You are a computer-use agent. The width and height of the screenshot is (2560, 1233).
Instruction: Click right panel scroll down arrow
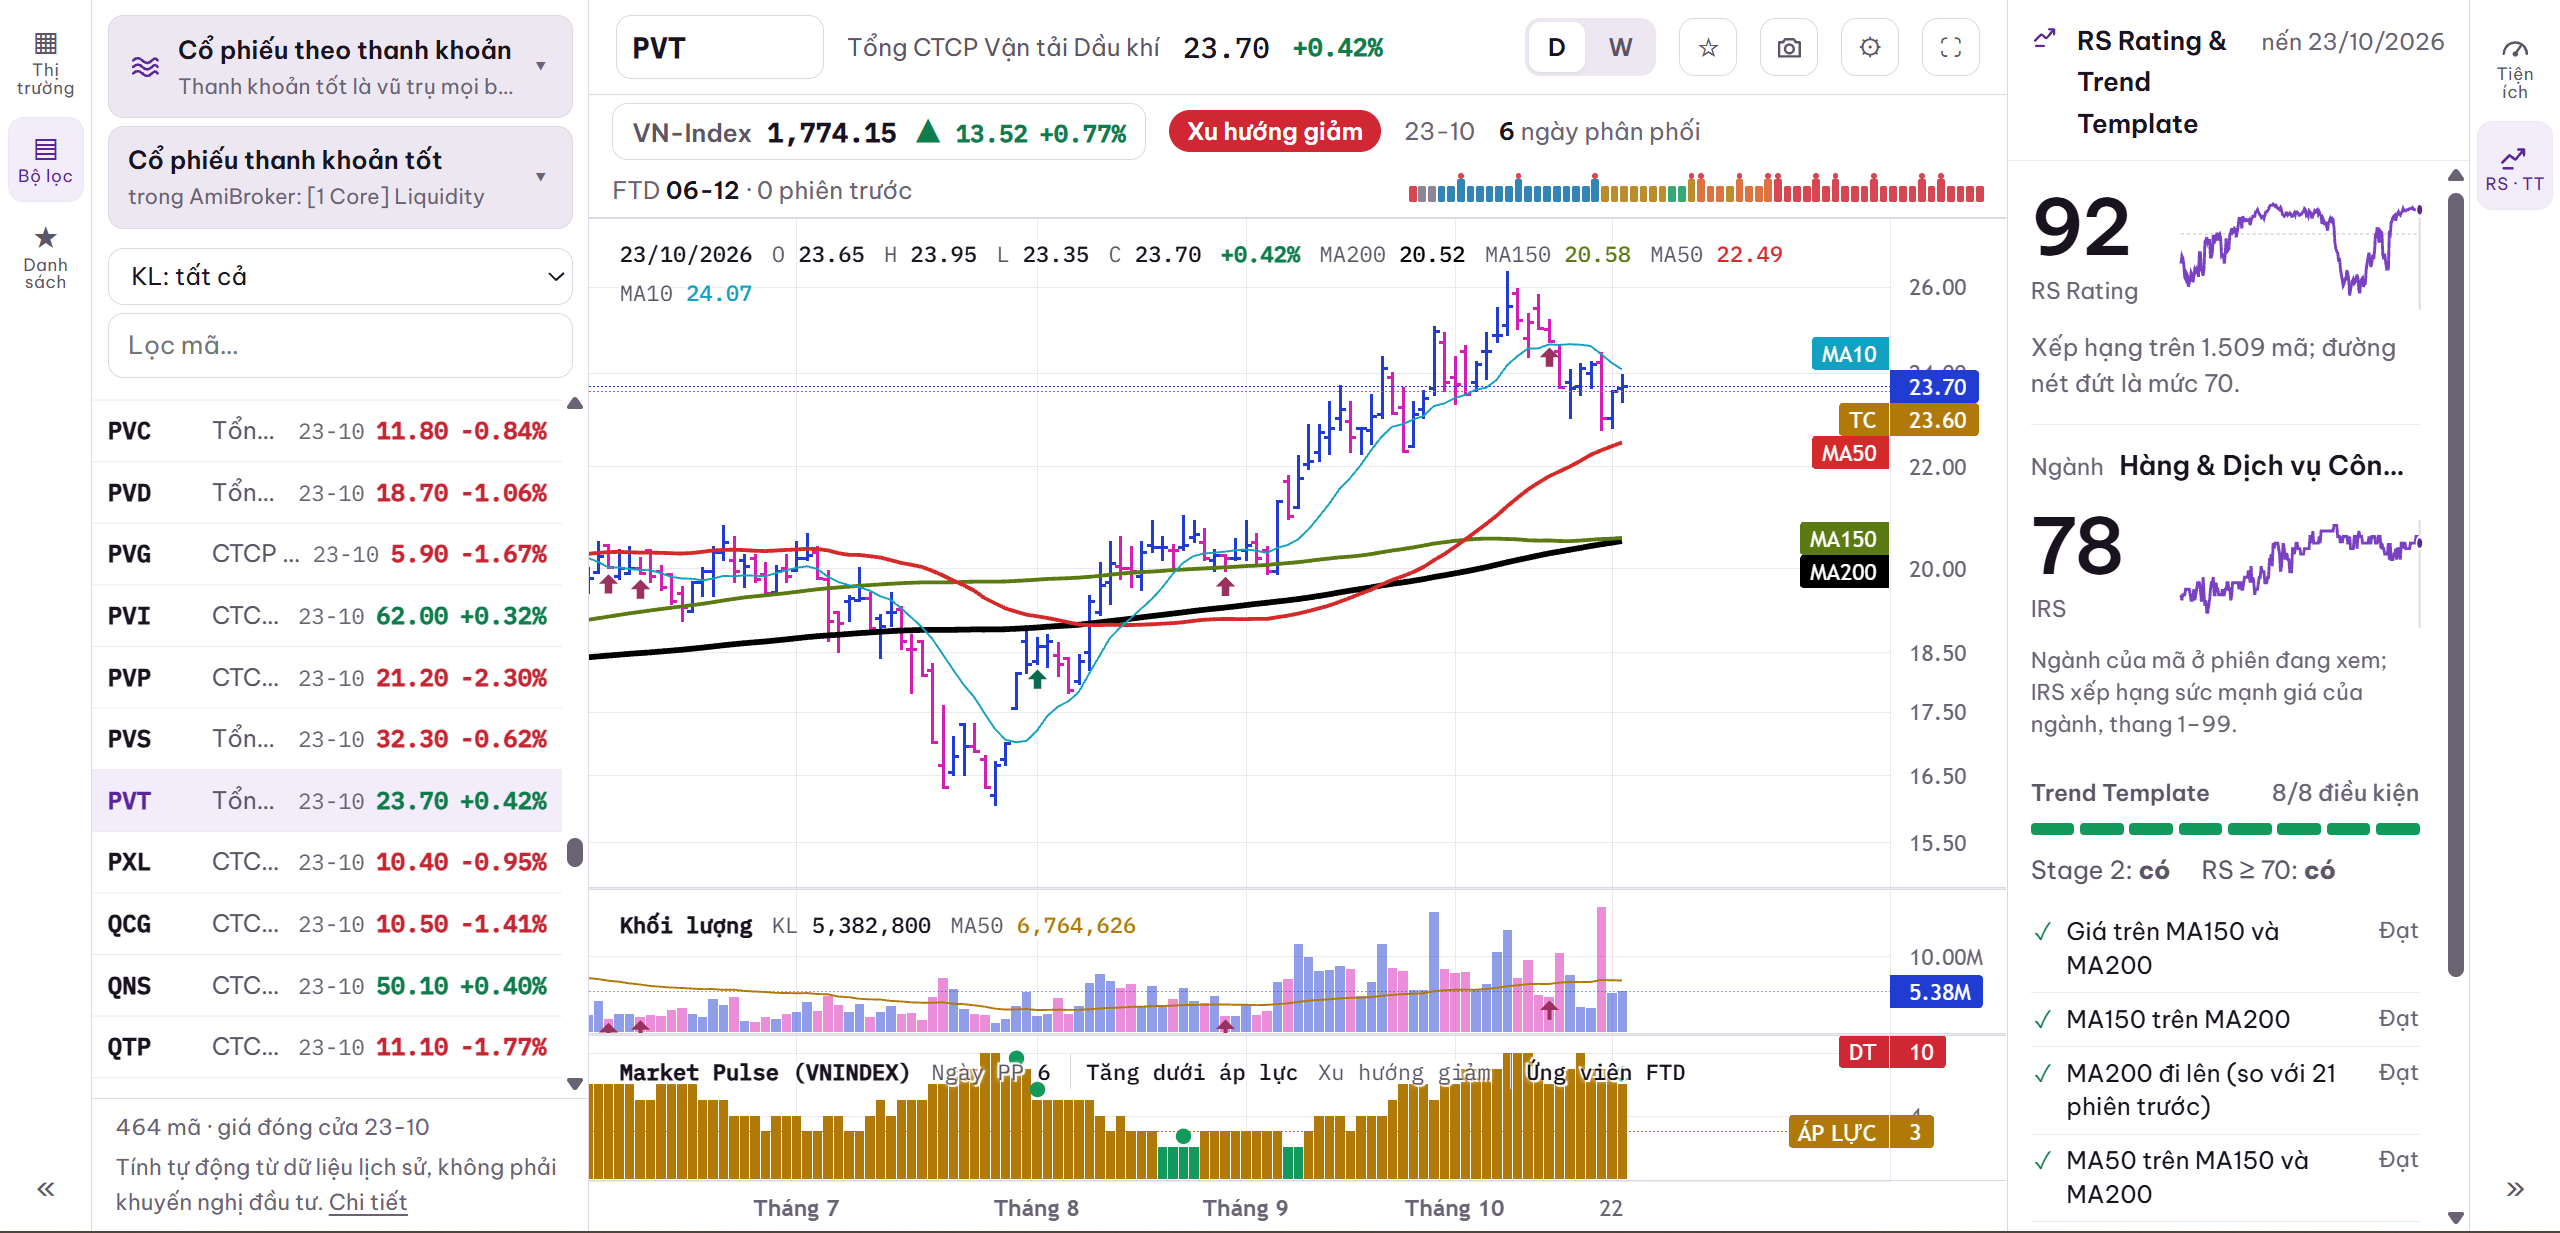pyautogui.click(x=2455, y=1217)
